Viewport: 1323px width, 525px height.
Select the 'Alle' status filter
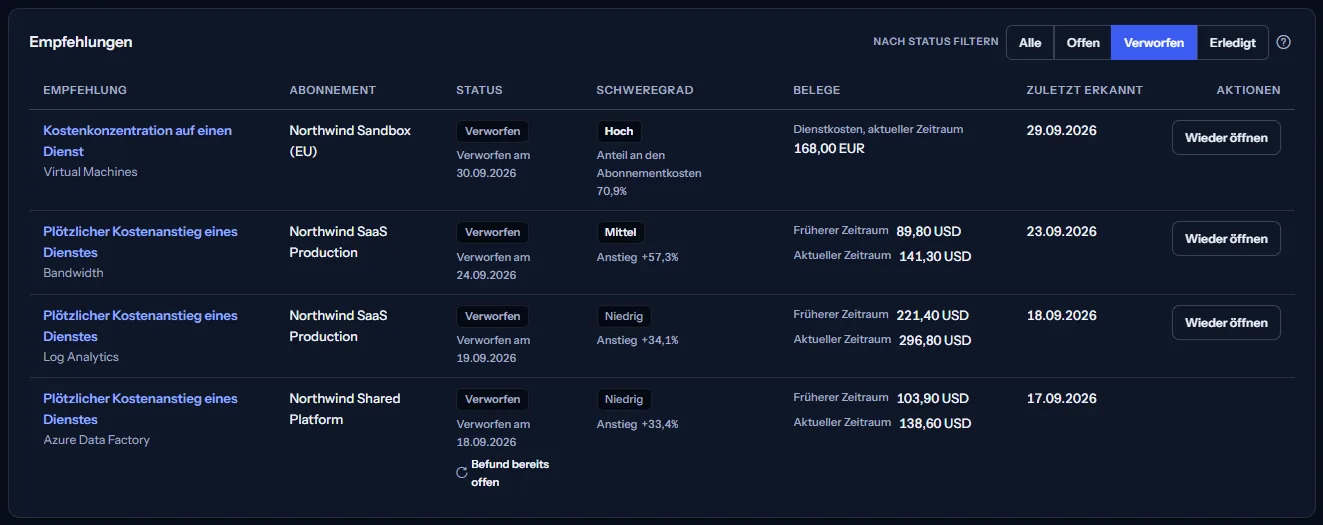click(x=1030, y=43)
